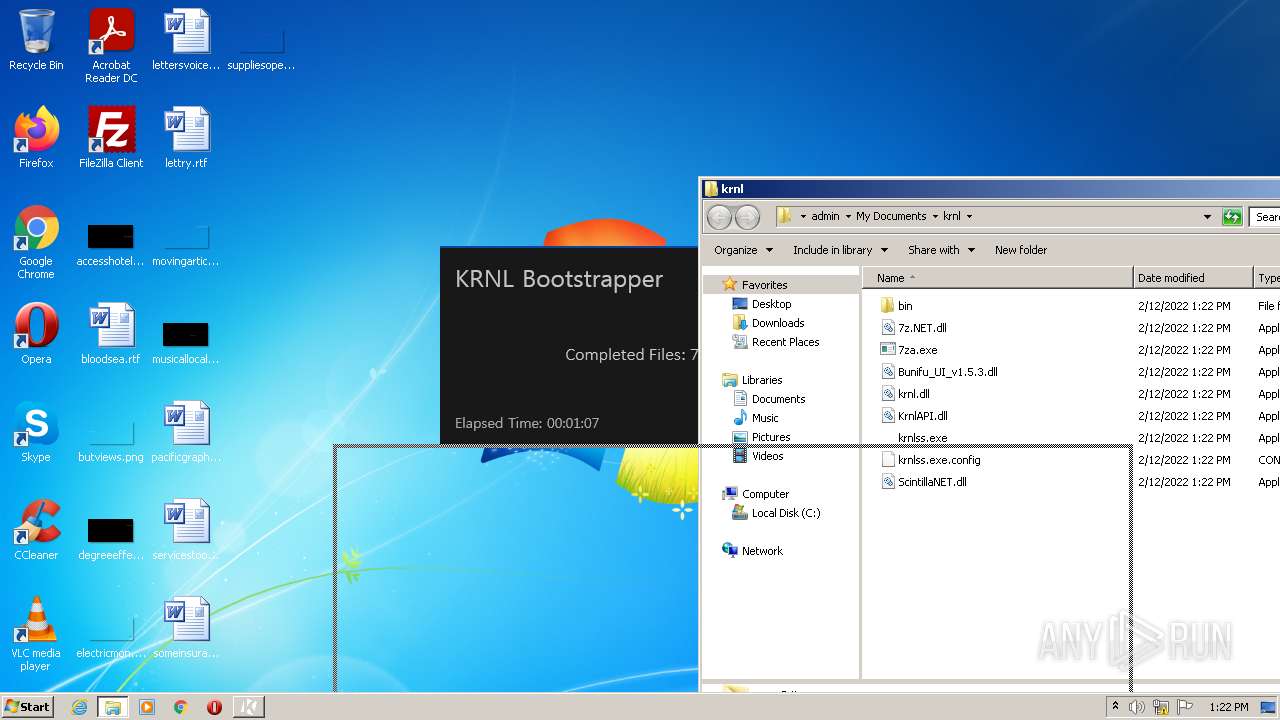Image resolution: width=1280 pixels, height=720 pixels.
Task: Open FileZilla Client desktop shortcut
Action: click(x=111, y=137)
